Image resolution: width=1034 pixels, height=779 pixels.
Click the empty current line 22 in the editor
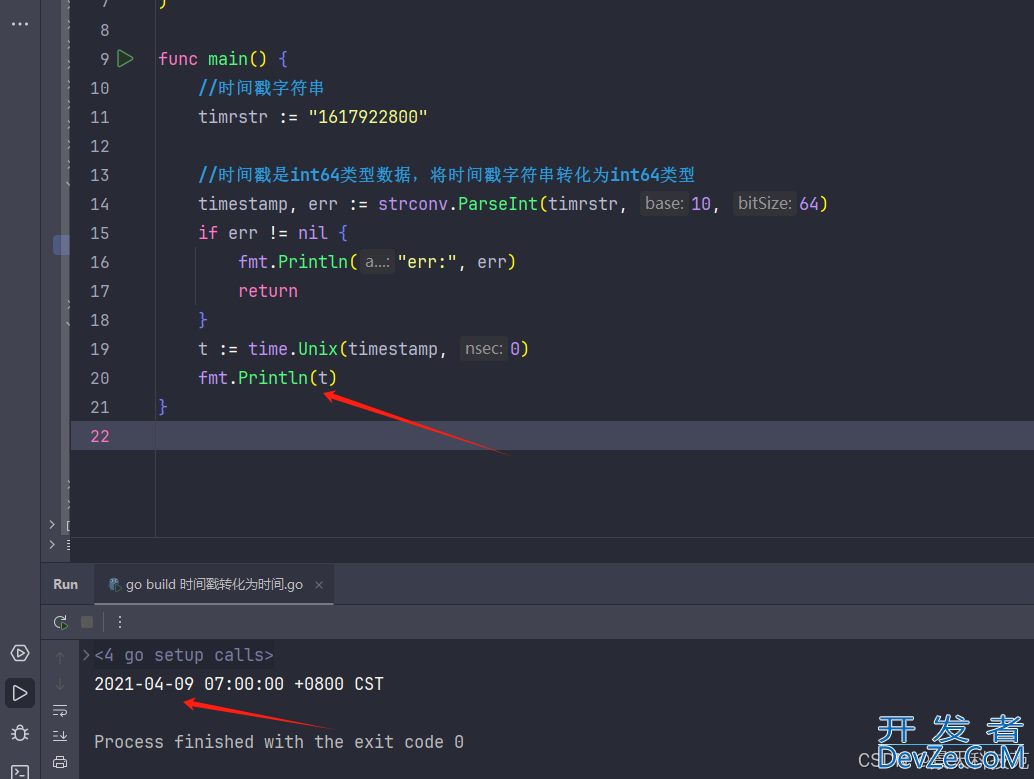tap(593, 436)
